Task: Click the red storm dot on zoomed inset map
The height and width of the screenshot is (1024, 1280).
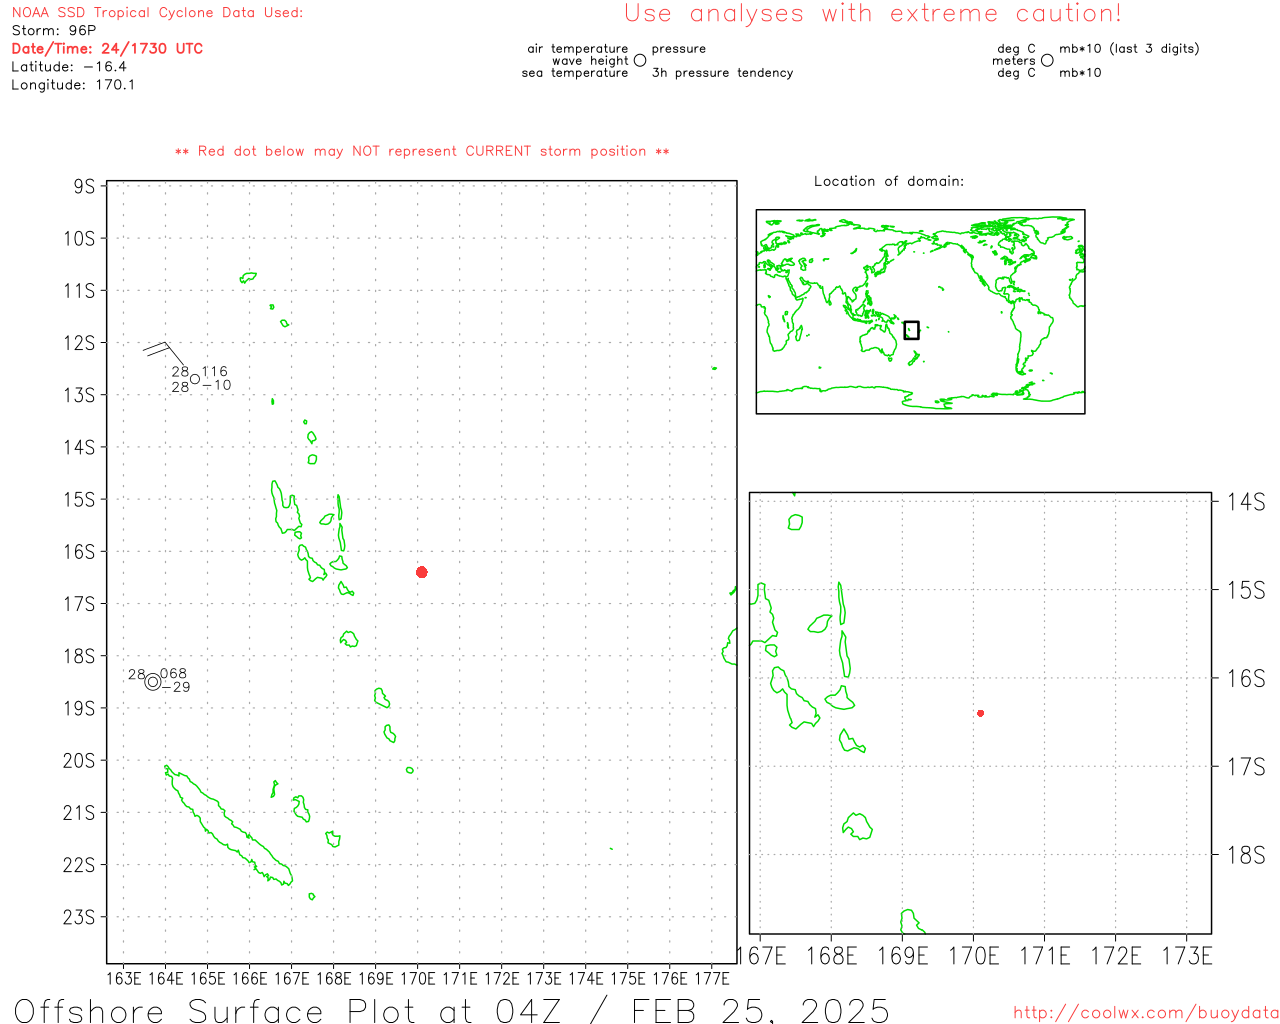Action: point(981,713)
